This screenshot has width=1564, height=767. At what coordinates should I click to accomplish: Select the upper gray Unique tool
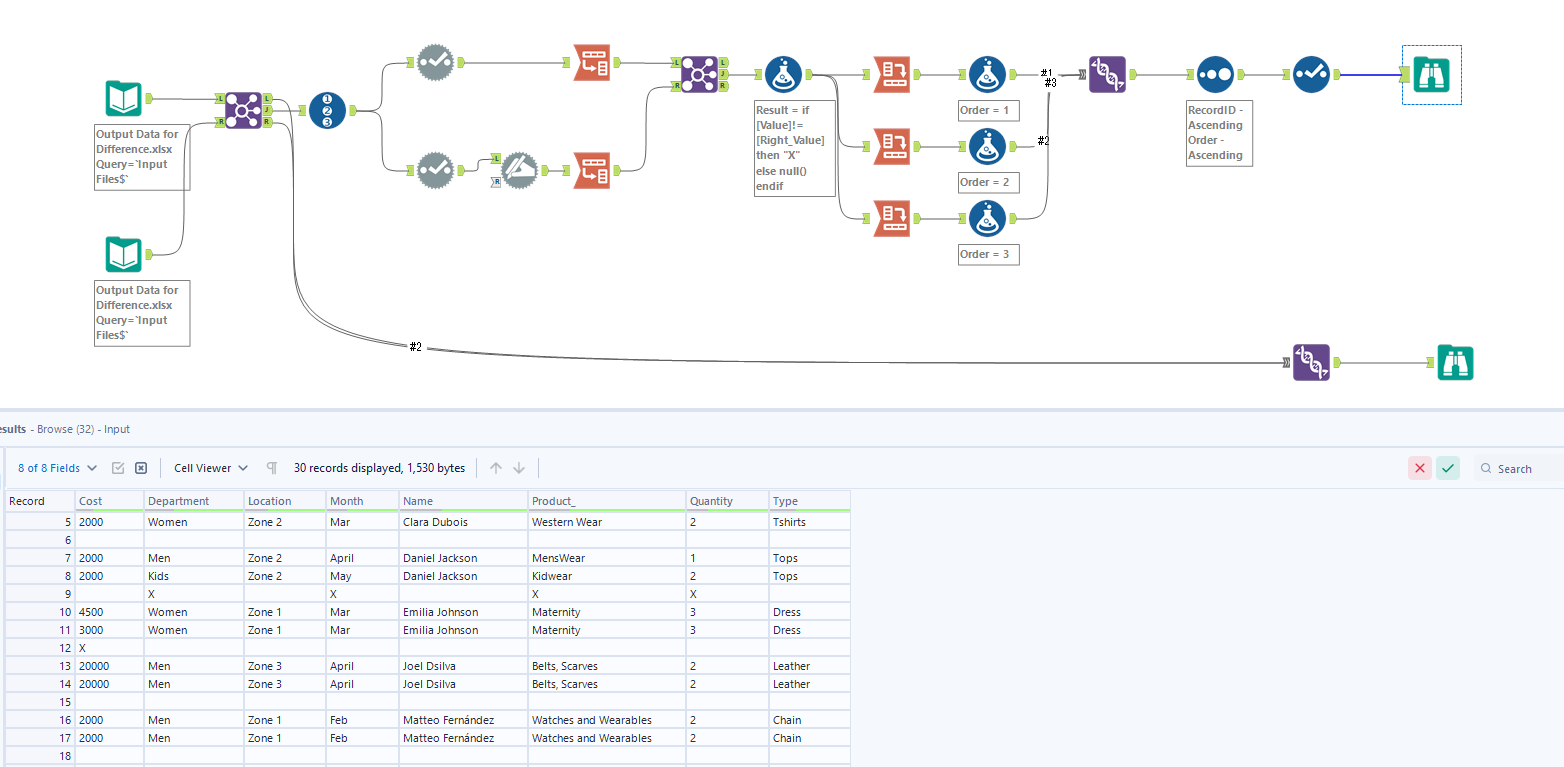tap(435, 62)
